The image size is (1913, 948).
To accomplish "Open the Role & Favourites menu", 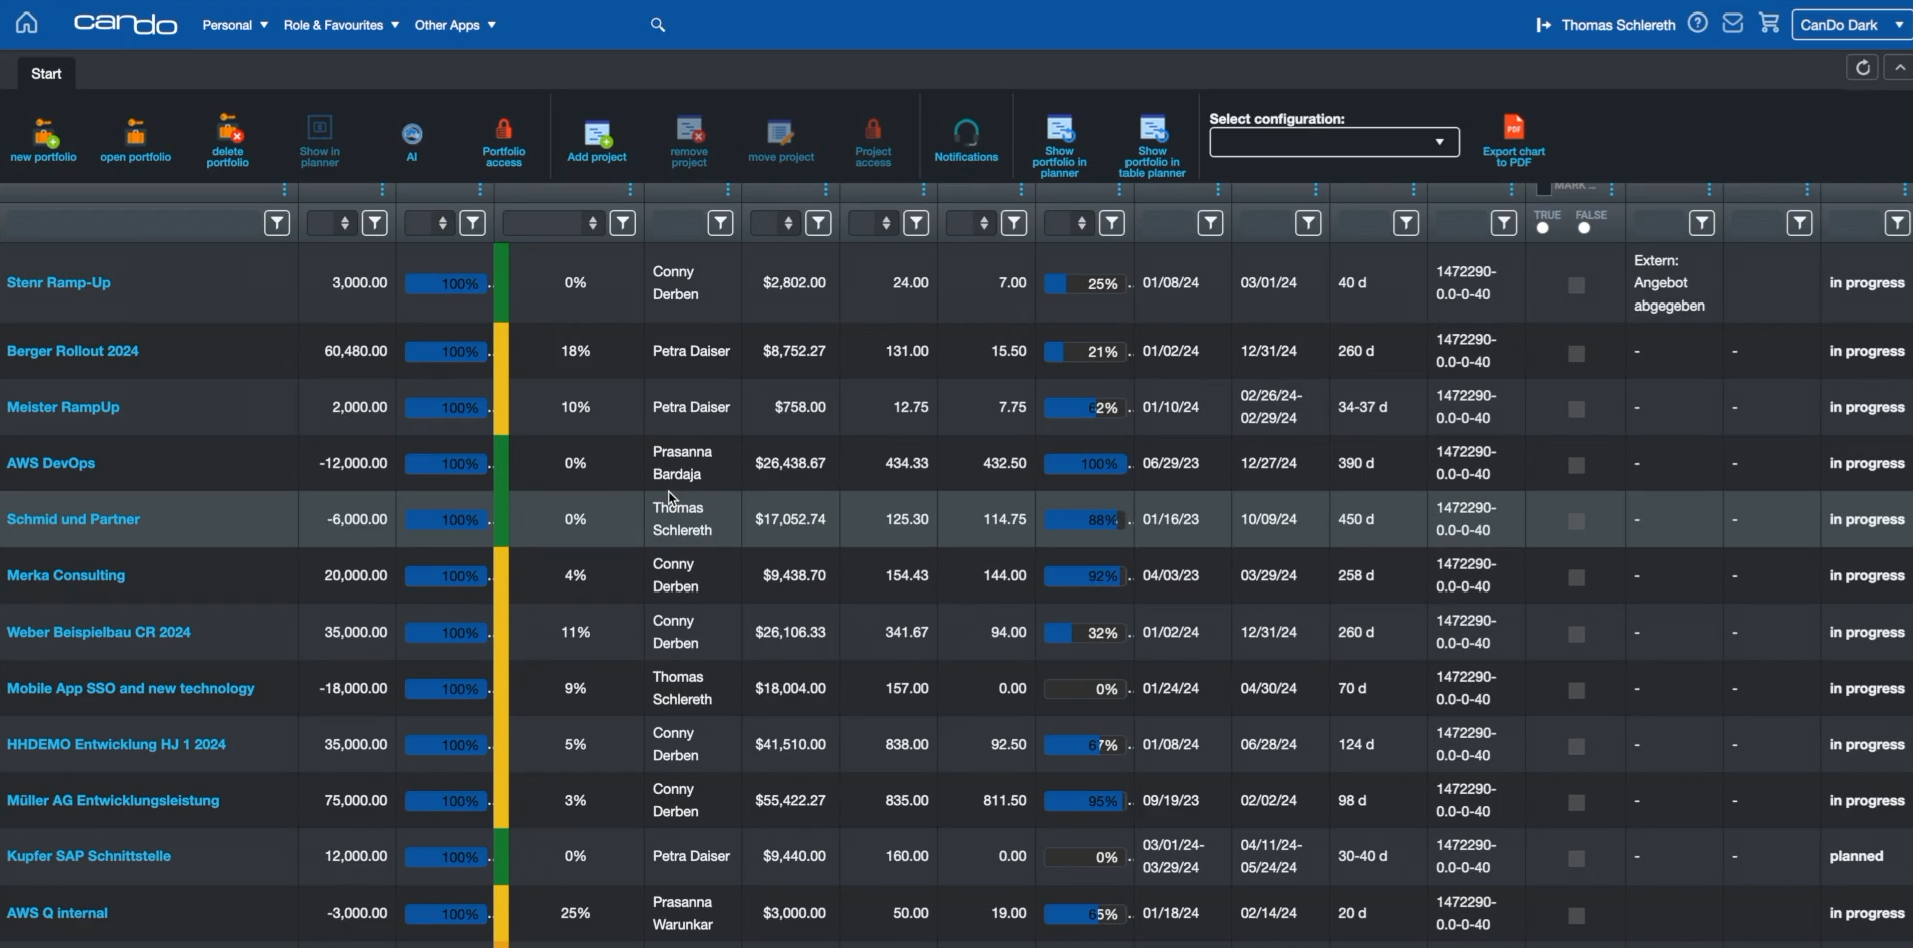I will coord(341,25).
